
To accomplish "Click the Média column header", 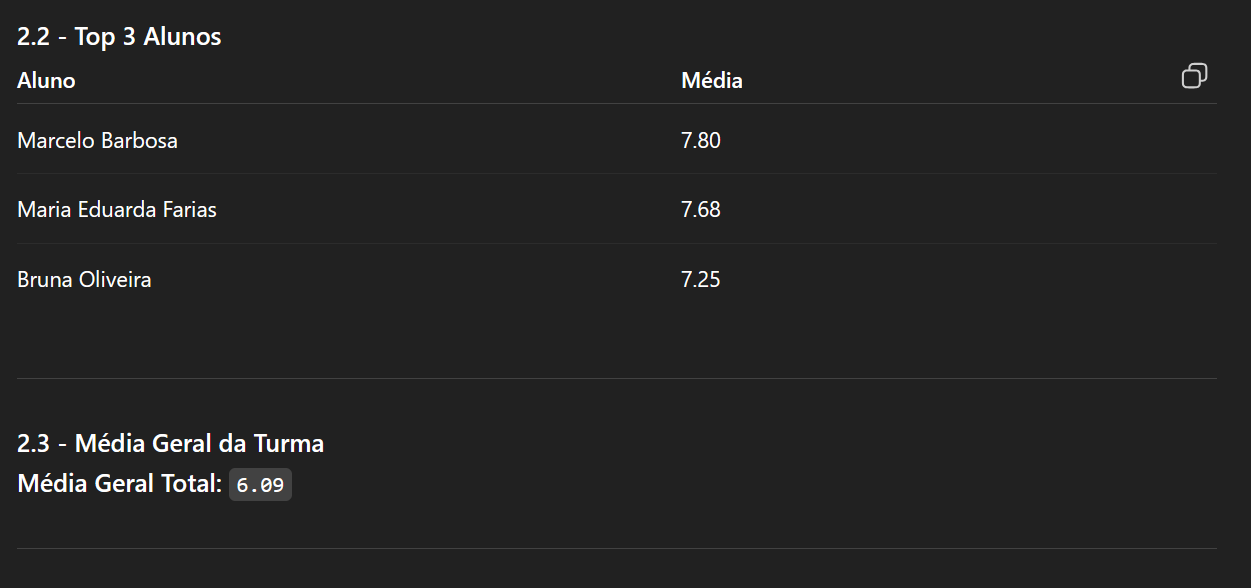I will (711, 81).
